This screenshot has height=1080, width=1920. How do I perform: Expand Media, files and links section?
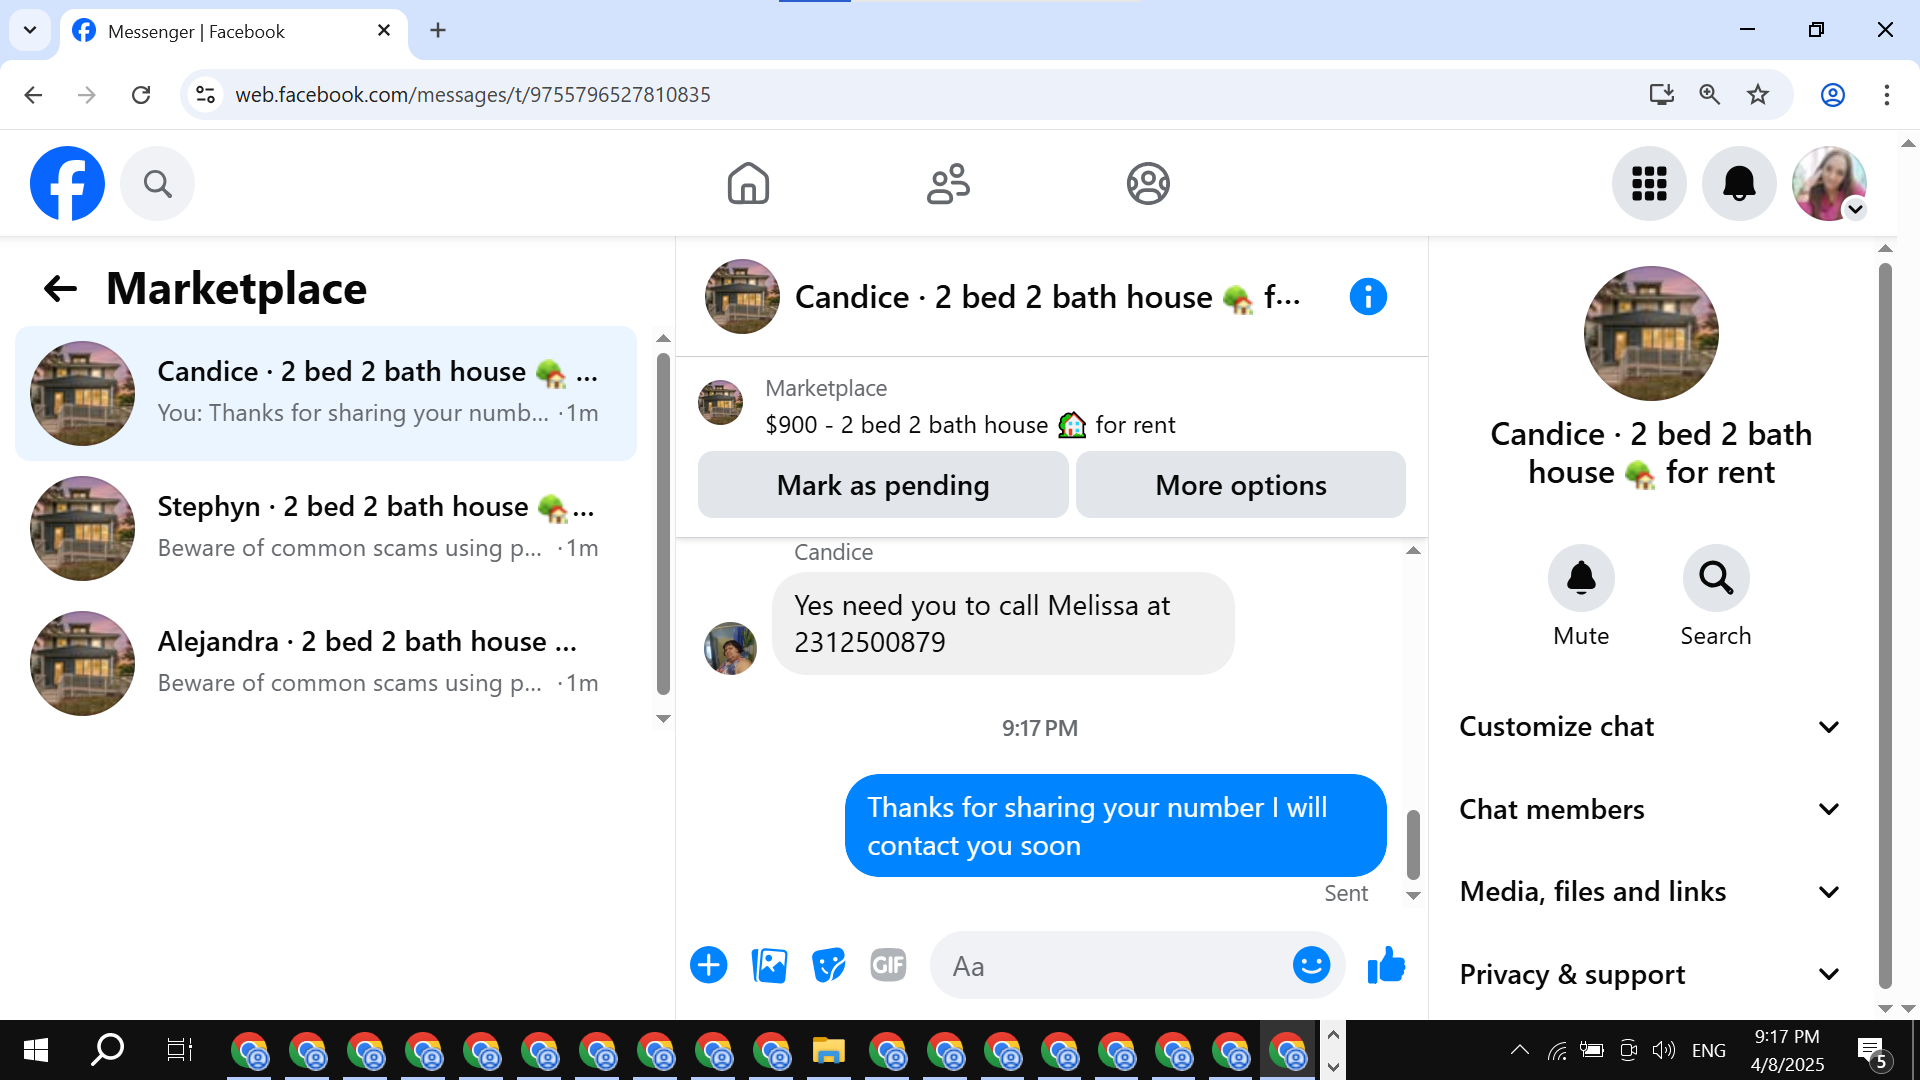pos(1650,892)
